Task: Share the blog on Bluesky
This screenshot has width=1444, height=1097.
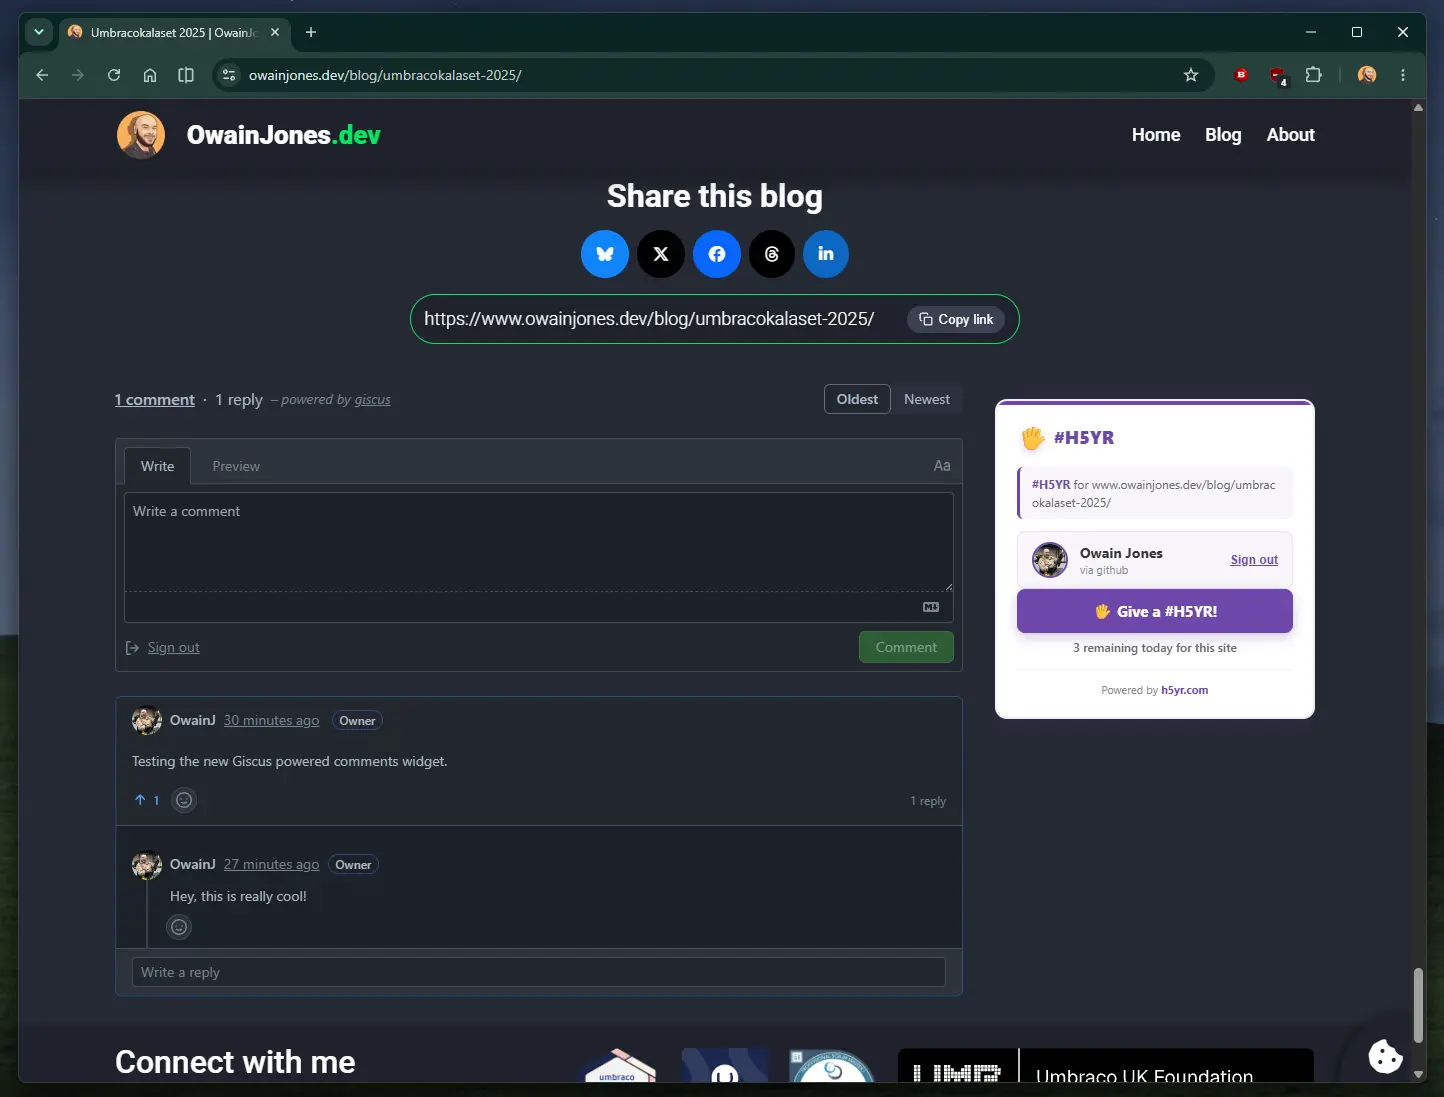Action: pyautogui.click(x=605, y=254)
